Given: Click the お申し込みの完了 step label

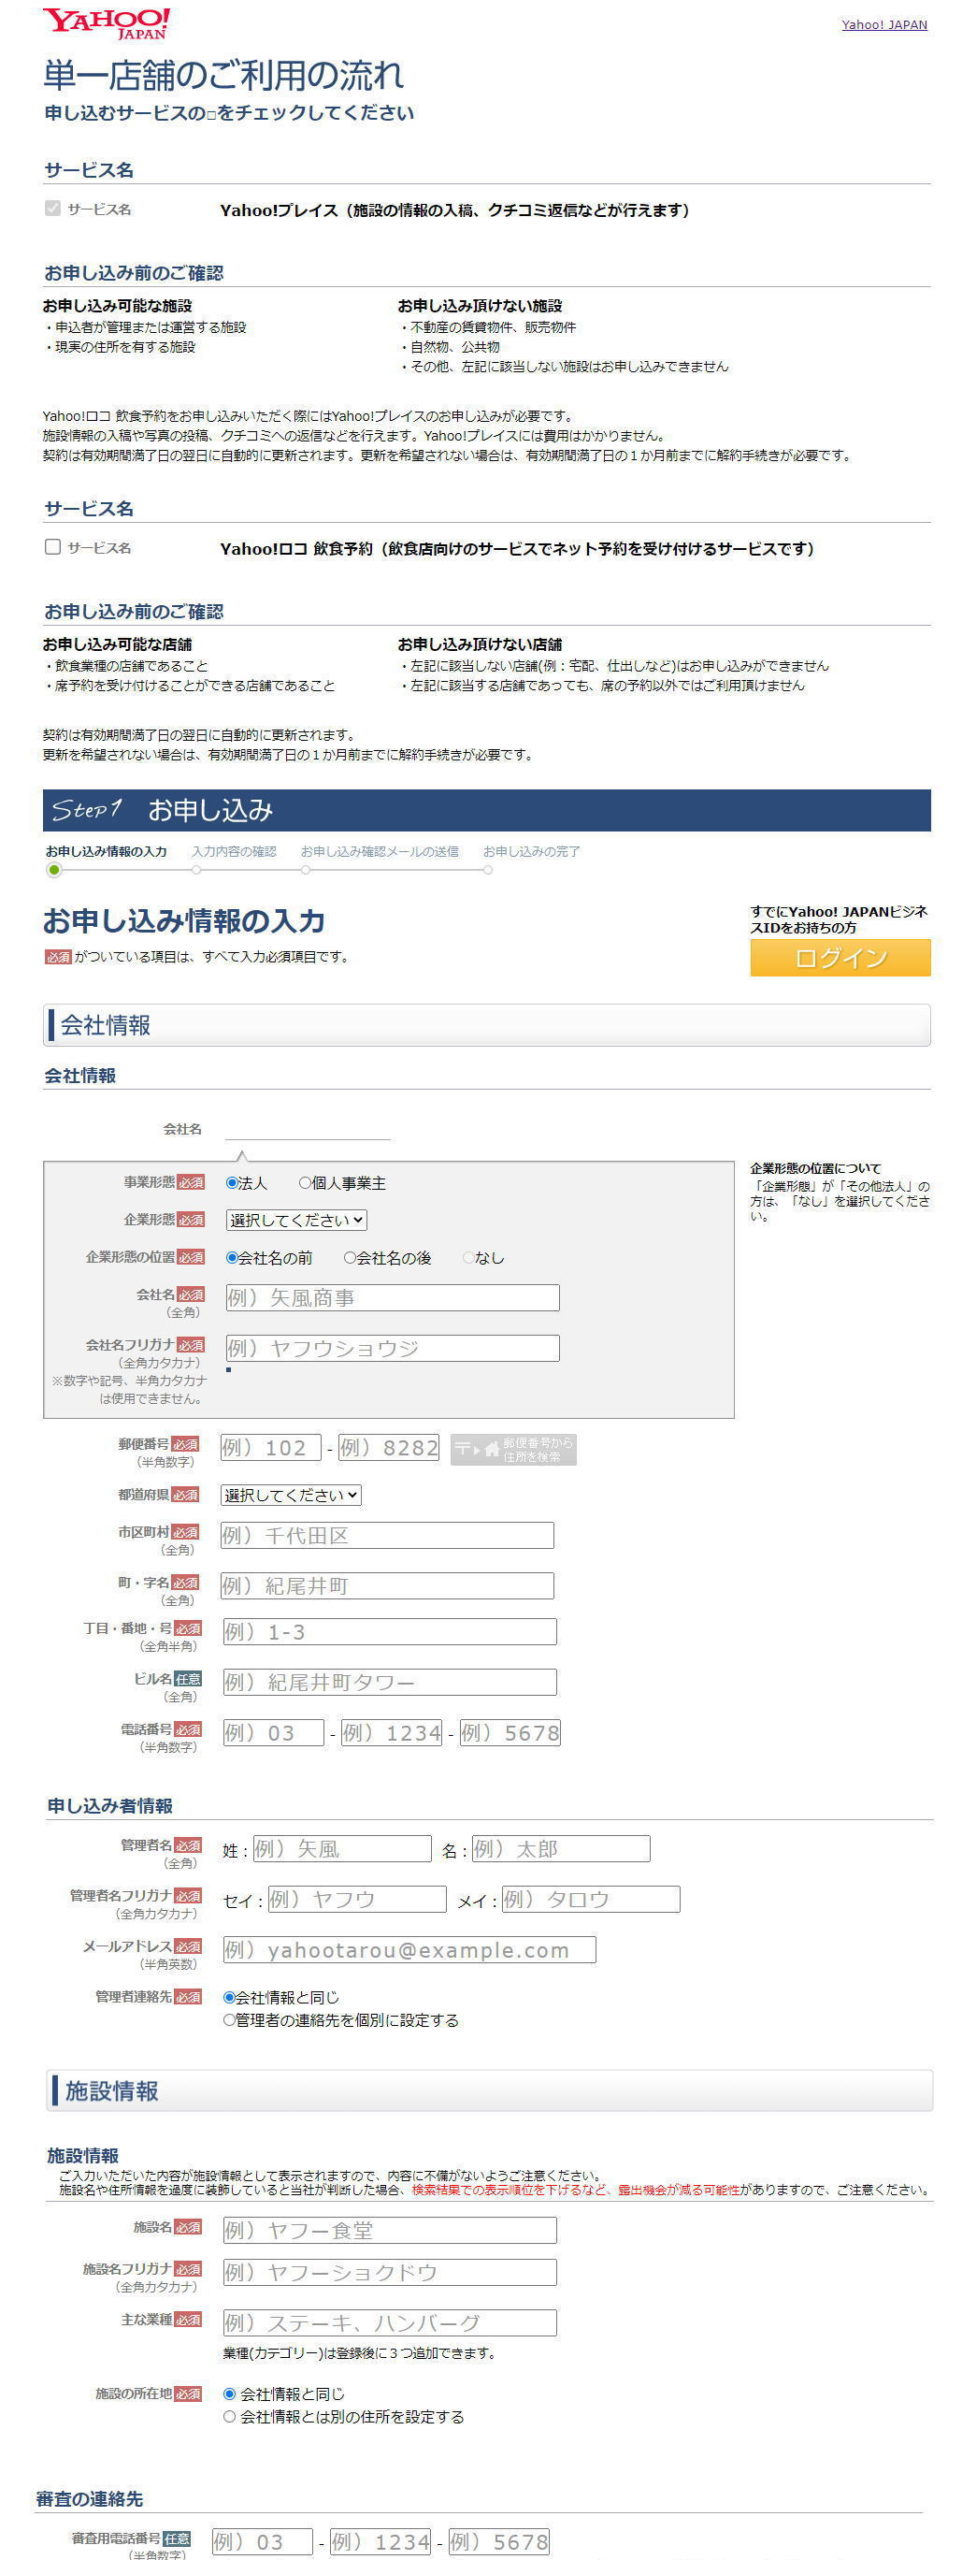Looking at the screenshot, I should 531,851.
